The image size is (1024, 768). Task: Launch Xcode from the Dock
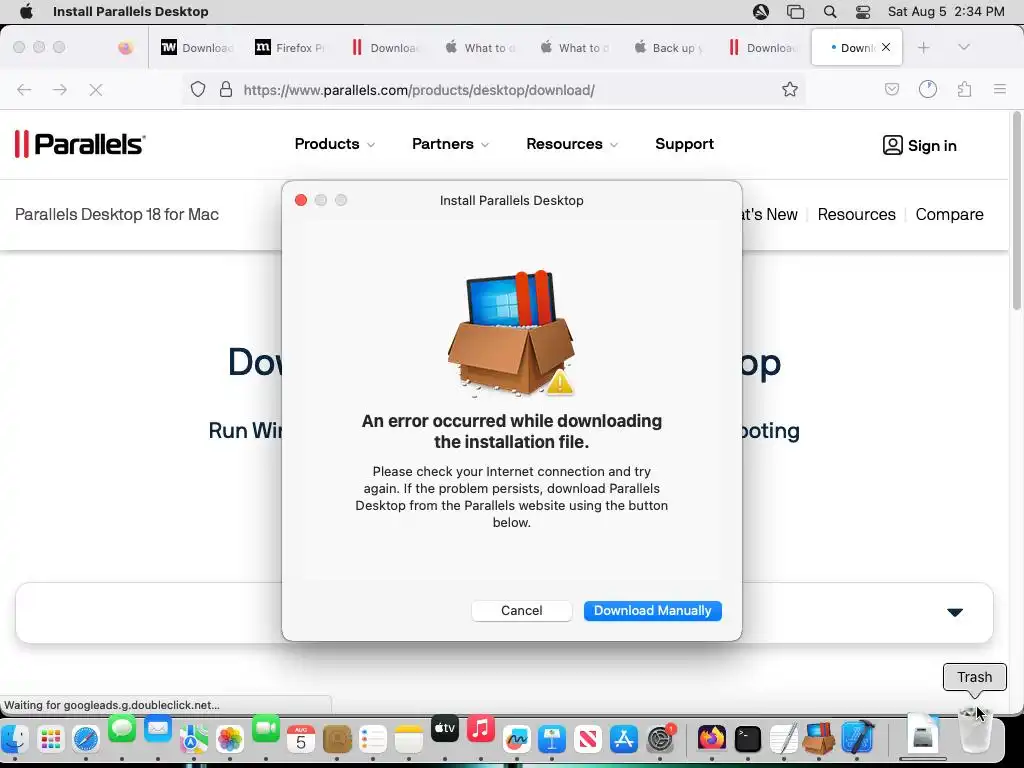click(x=857, y=738)
